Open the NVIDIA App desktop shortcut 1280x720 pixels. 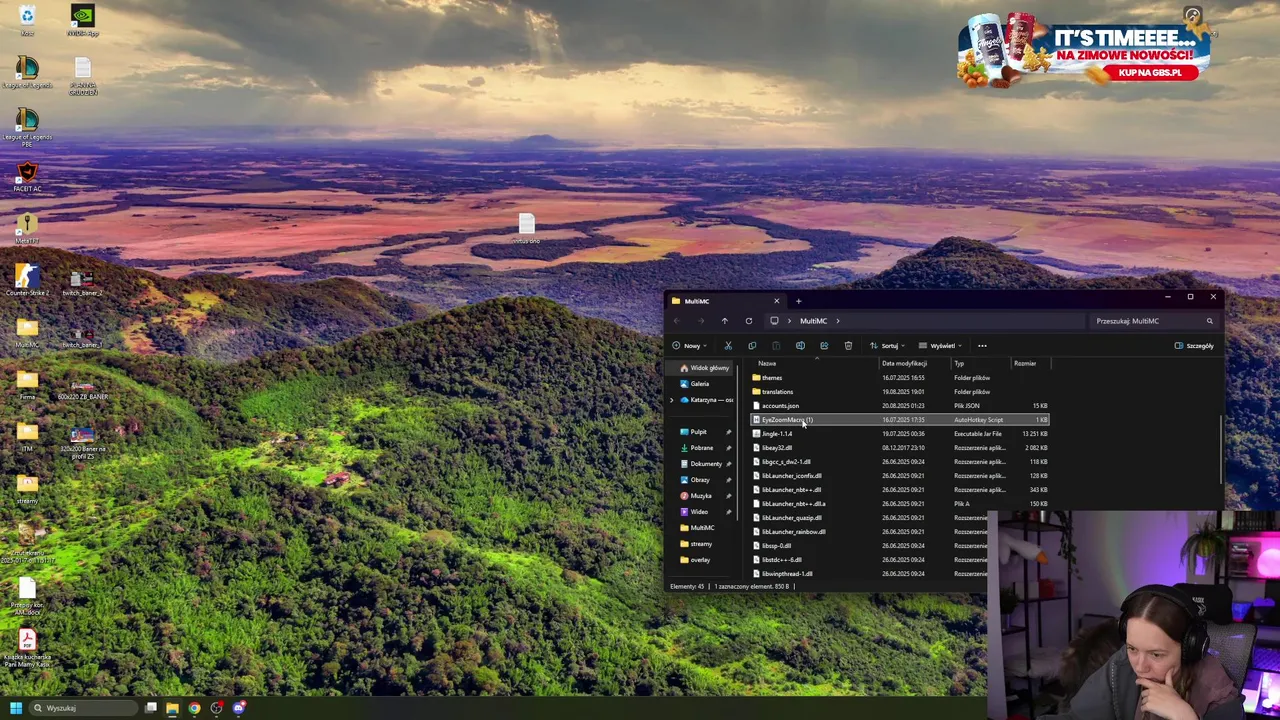83,20
